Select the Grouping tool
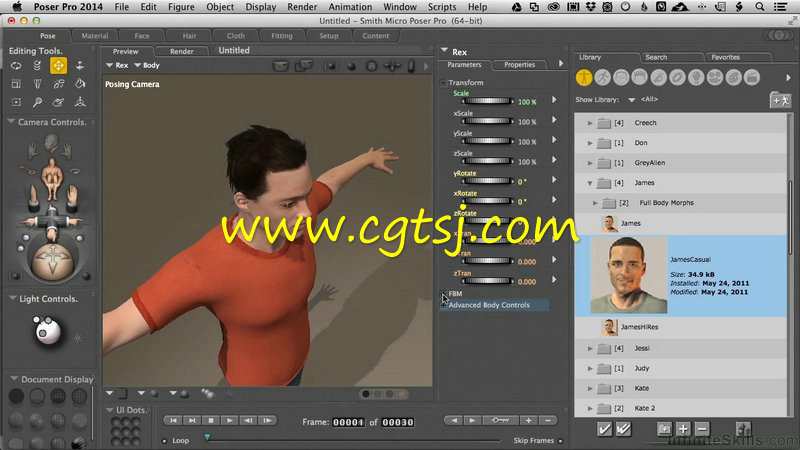This screenshot has width=800, height=450. [16, 102]
